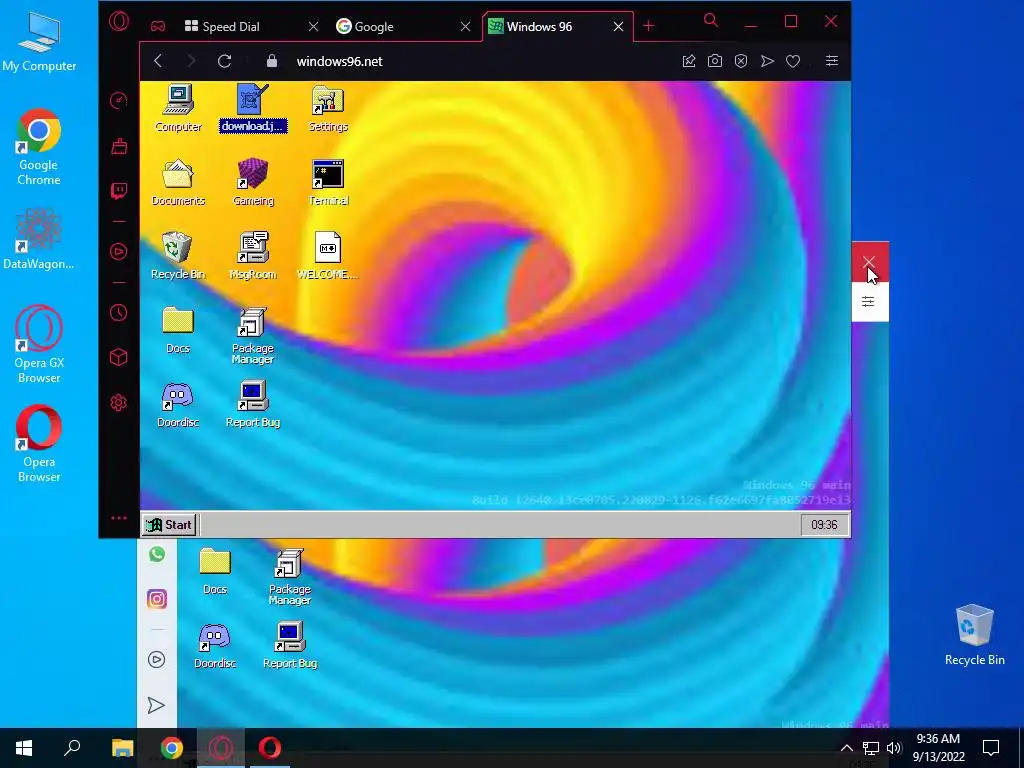Open three-dots sidebar setup in Opera GX

pos(119,518)
